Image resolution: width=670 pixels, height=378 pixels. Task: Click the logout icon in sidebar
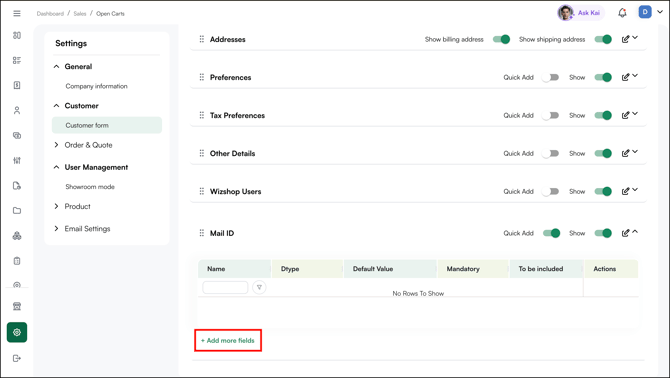17,358
